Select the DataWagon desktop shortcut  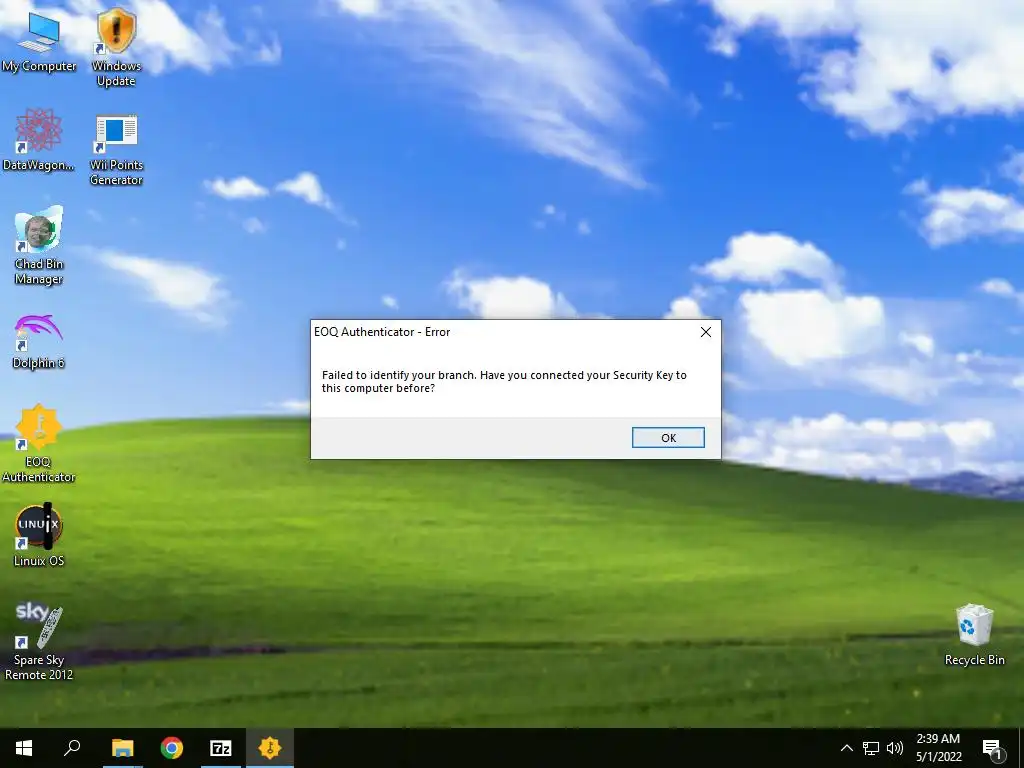[x=39, y=140]
